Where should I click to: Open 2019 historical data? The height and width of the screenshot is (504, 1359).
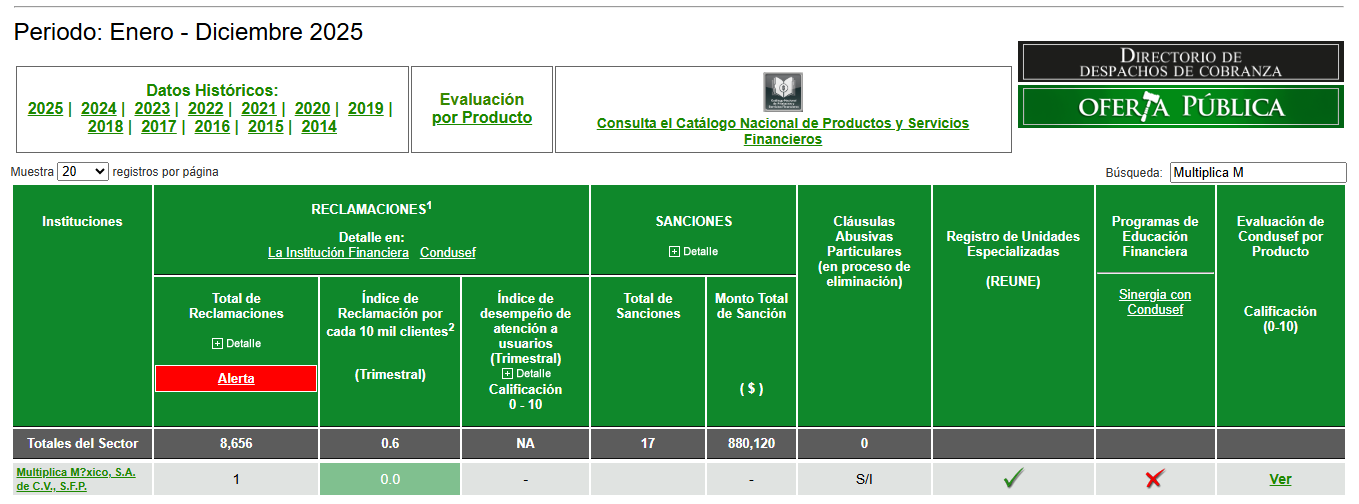pyautogui.click(x=365, y=109)
